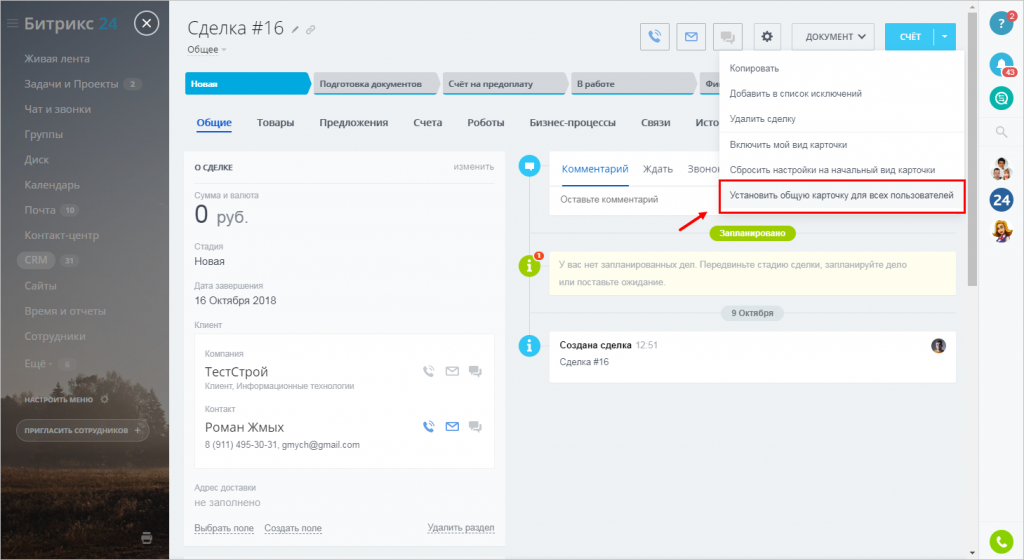Email Роман Жмых via envelope icon
This screenshot has height=560, width=1024.
pyautogui.click(x=452, y=427)
